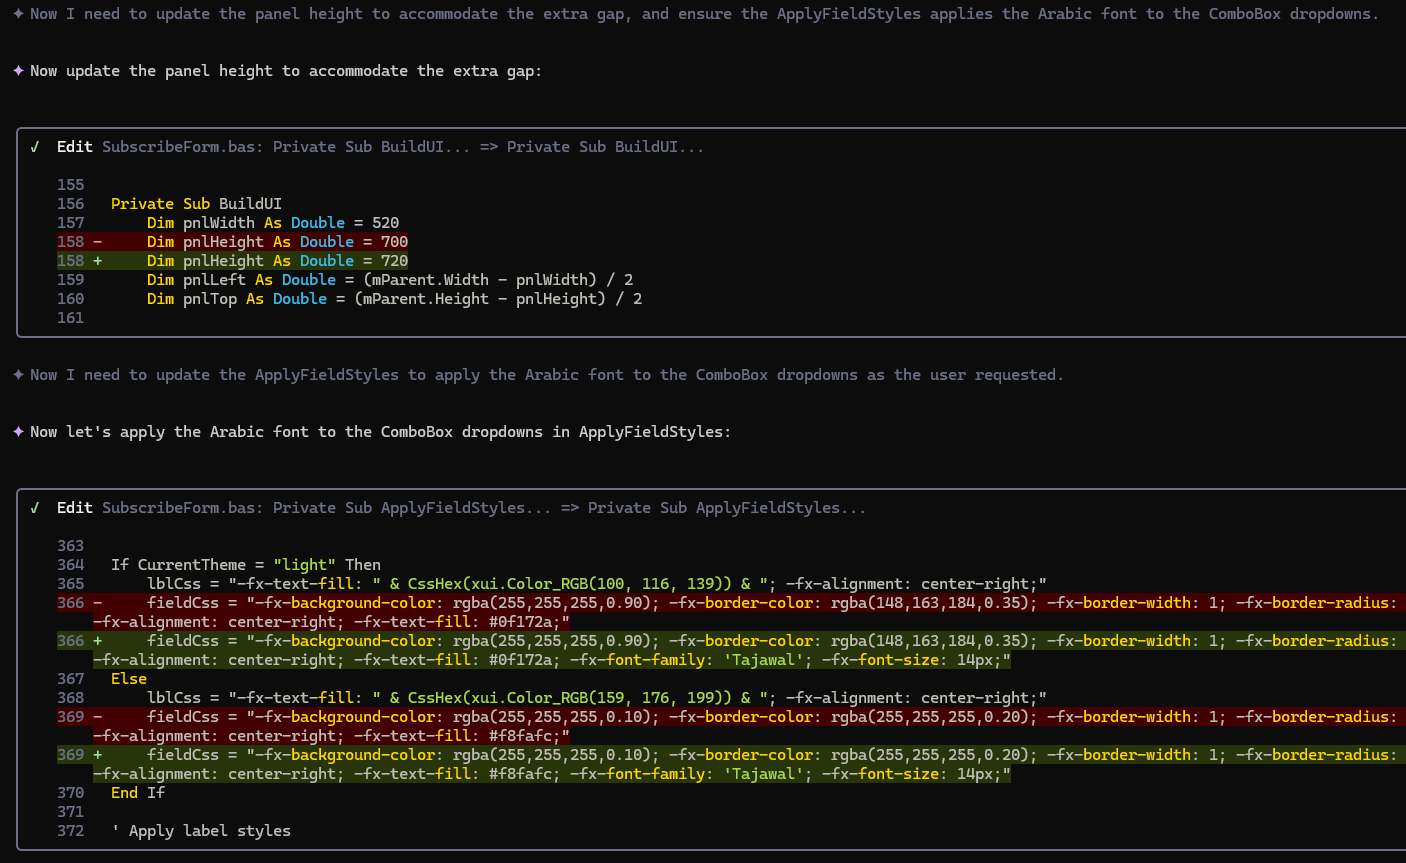Screen dimensions: 1406x863
Task: Click the "Else" keyword on line 367
Action: coord(129,679)
